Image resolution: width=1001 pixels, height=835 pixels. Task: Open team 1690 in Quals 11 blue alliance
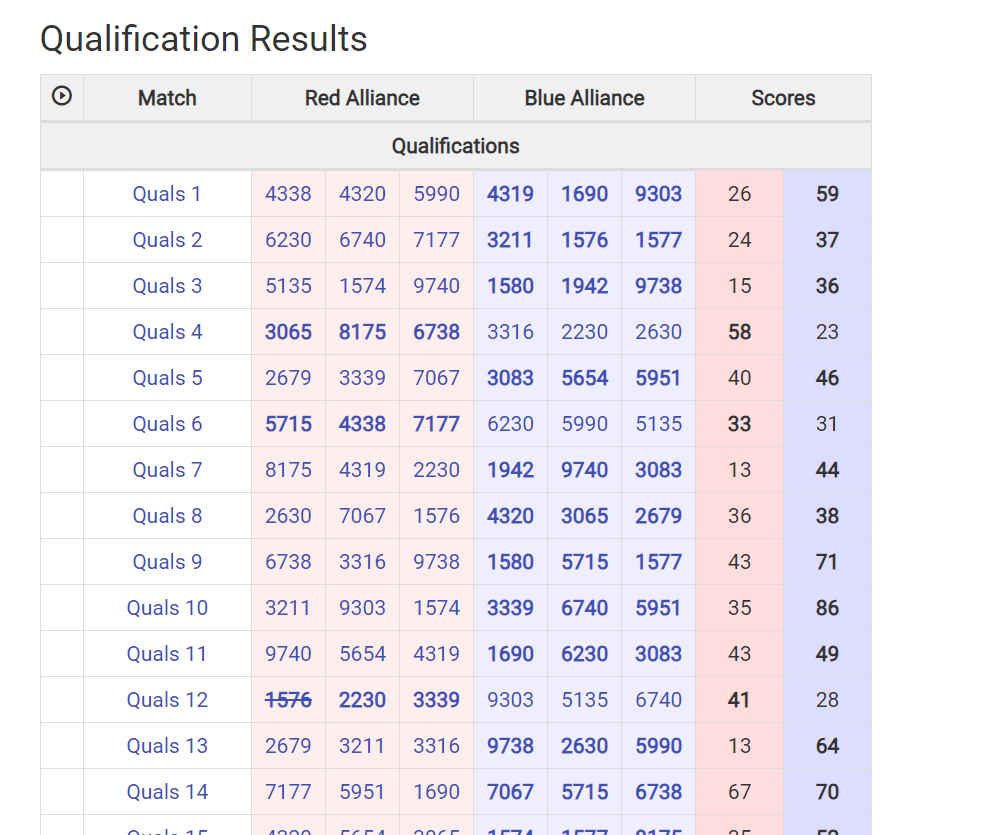coord(510,654)
